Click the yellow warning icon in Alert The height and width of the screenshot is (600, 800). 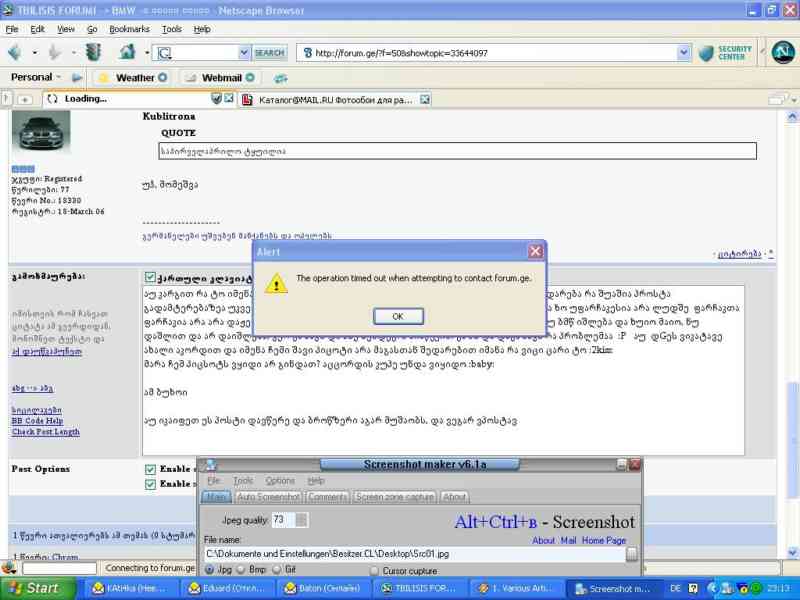(x=276, y=284)
